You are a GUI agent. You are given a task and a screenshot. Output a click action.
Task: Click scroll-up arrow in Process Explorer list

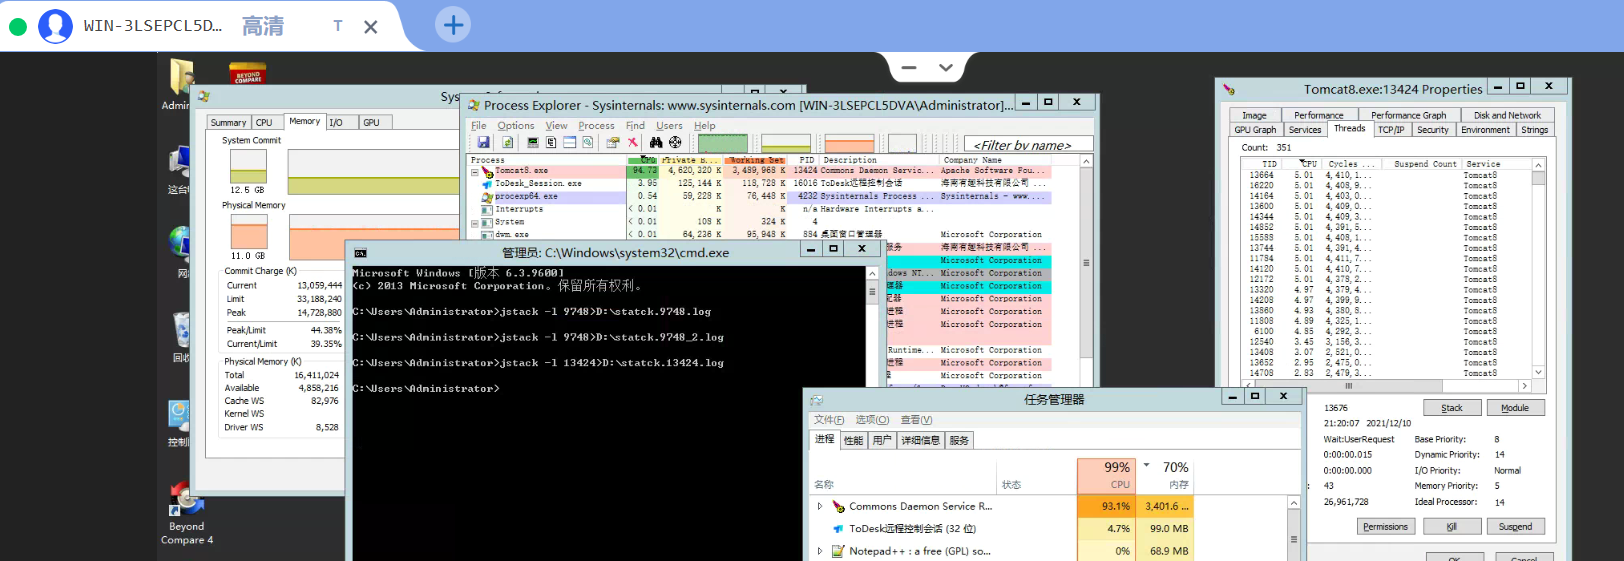1086,161
